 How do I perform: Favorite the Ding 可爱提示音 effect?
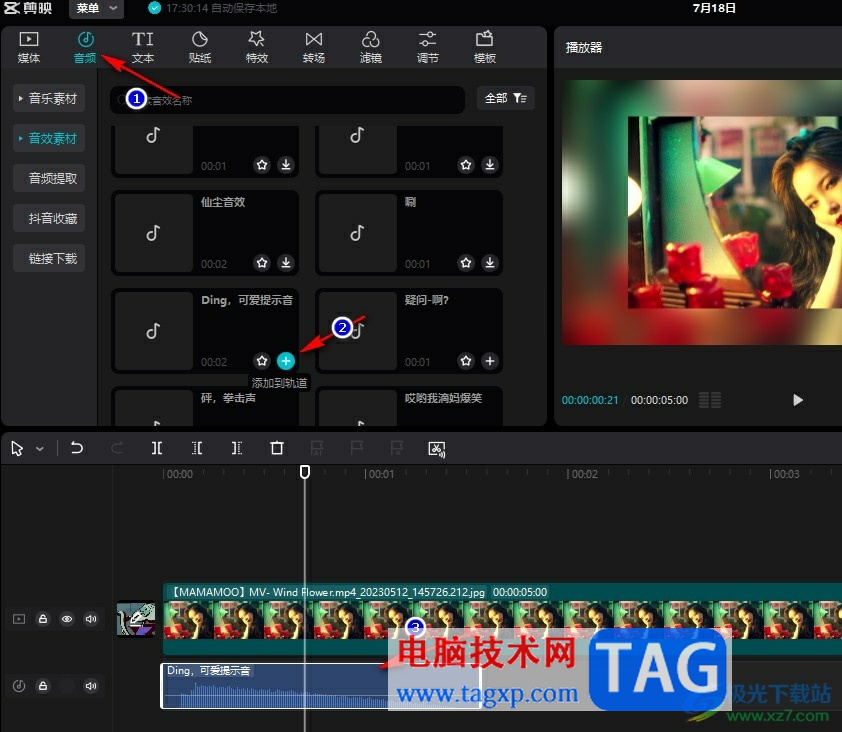point(262,361)
